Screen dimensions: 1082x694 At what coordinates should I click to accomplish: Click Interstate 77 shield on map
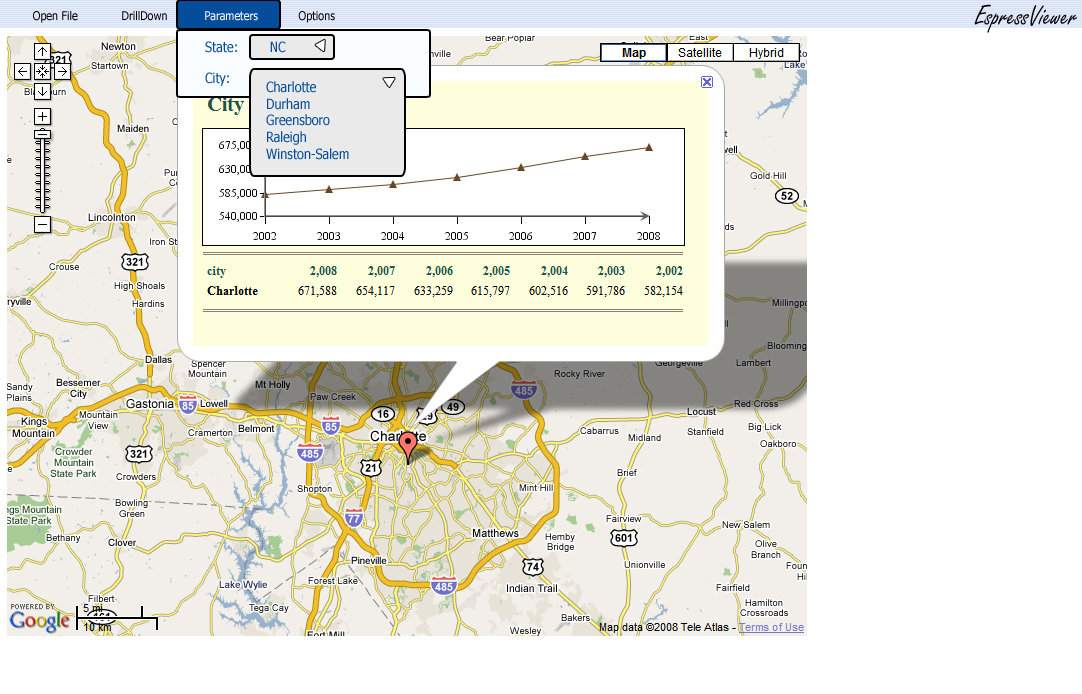[354, 517]
